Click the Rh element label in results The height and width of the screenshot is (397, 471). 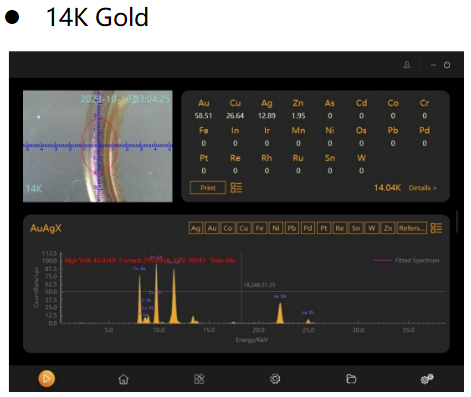[267, 158]
